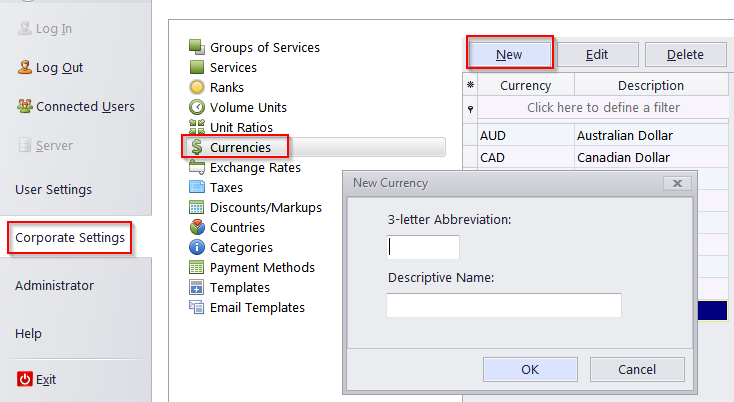Open Volume Units clock icon
Viewport: 734px width, 402px height.
(197, 107)
